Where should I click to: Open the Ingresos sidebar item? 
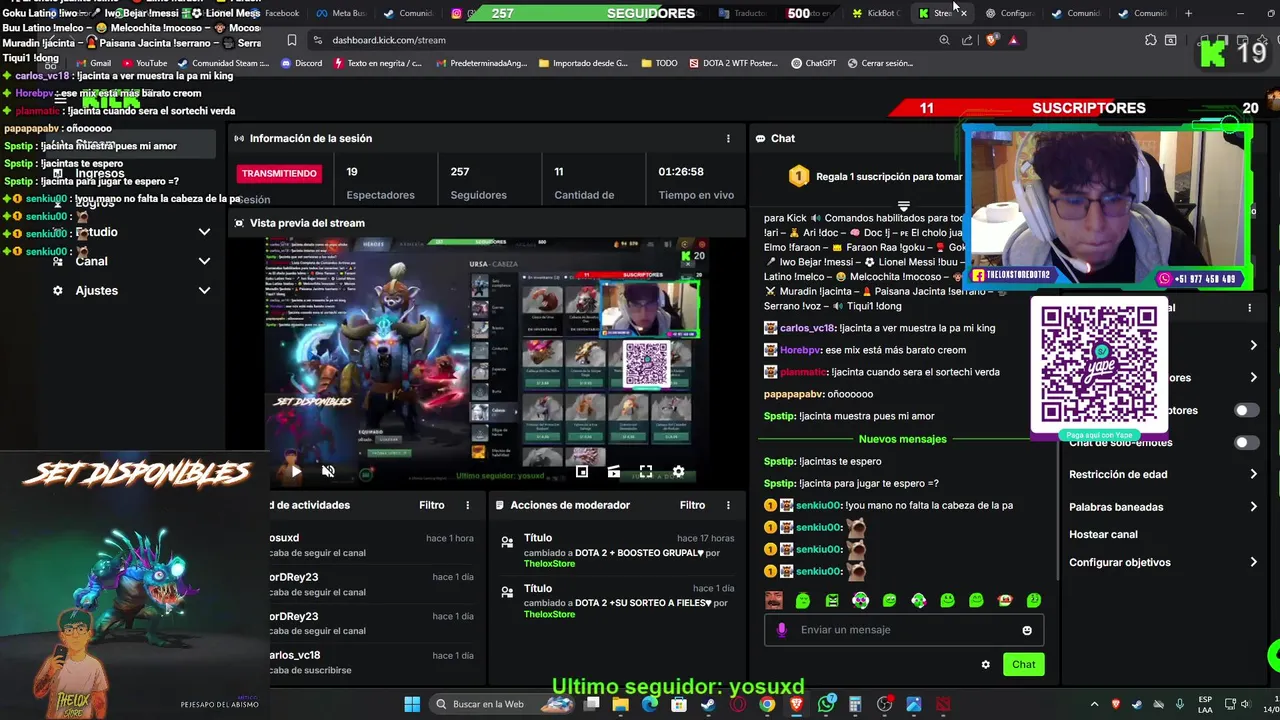pos(100,173)
